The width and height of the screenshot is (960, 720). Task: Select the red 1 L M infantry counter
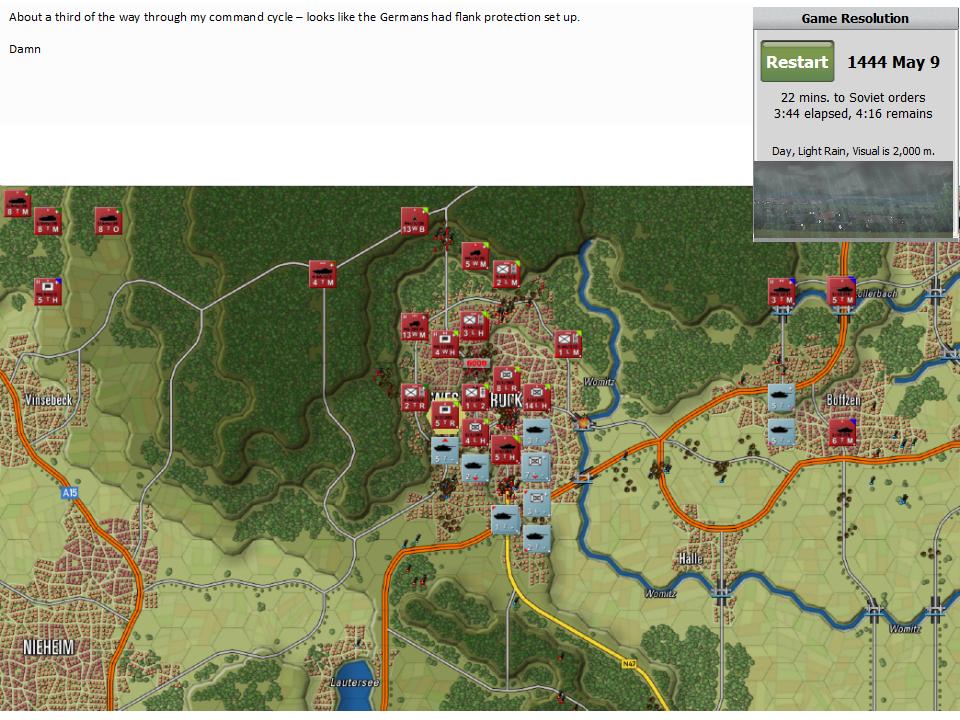(568, 343)
